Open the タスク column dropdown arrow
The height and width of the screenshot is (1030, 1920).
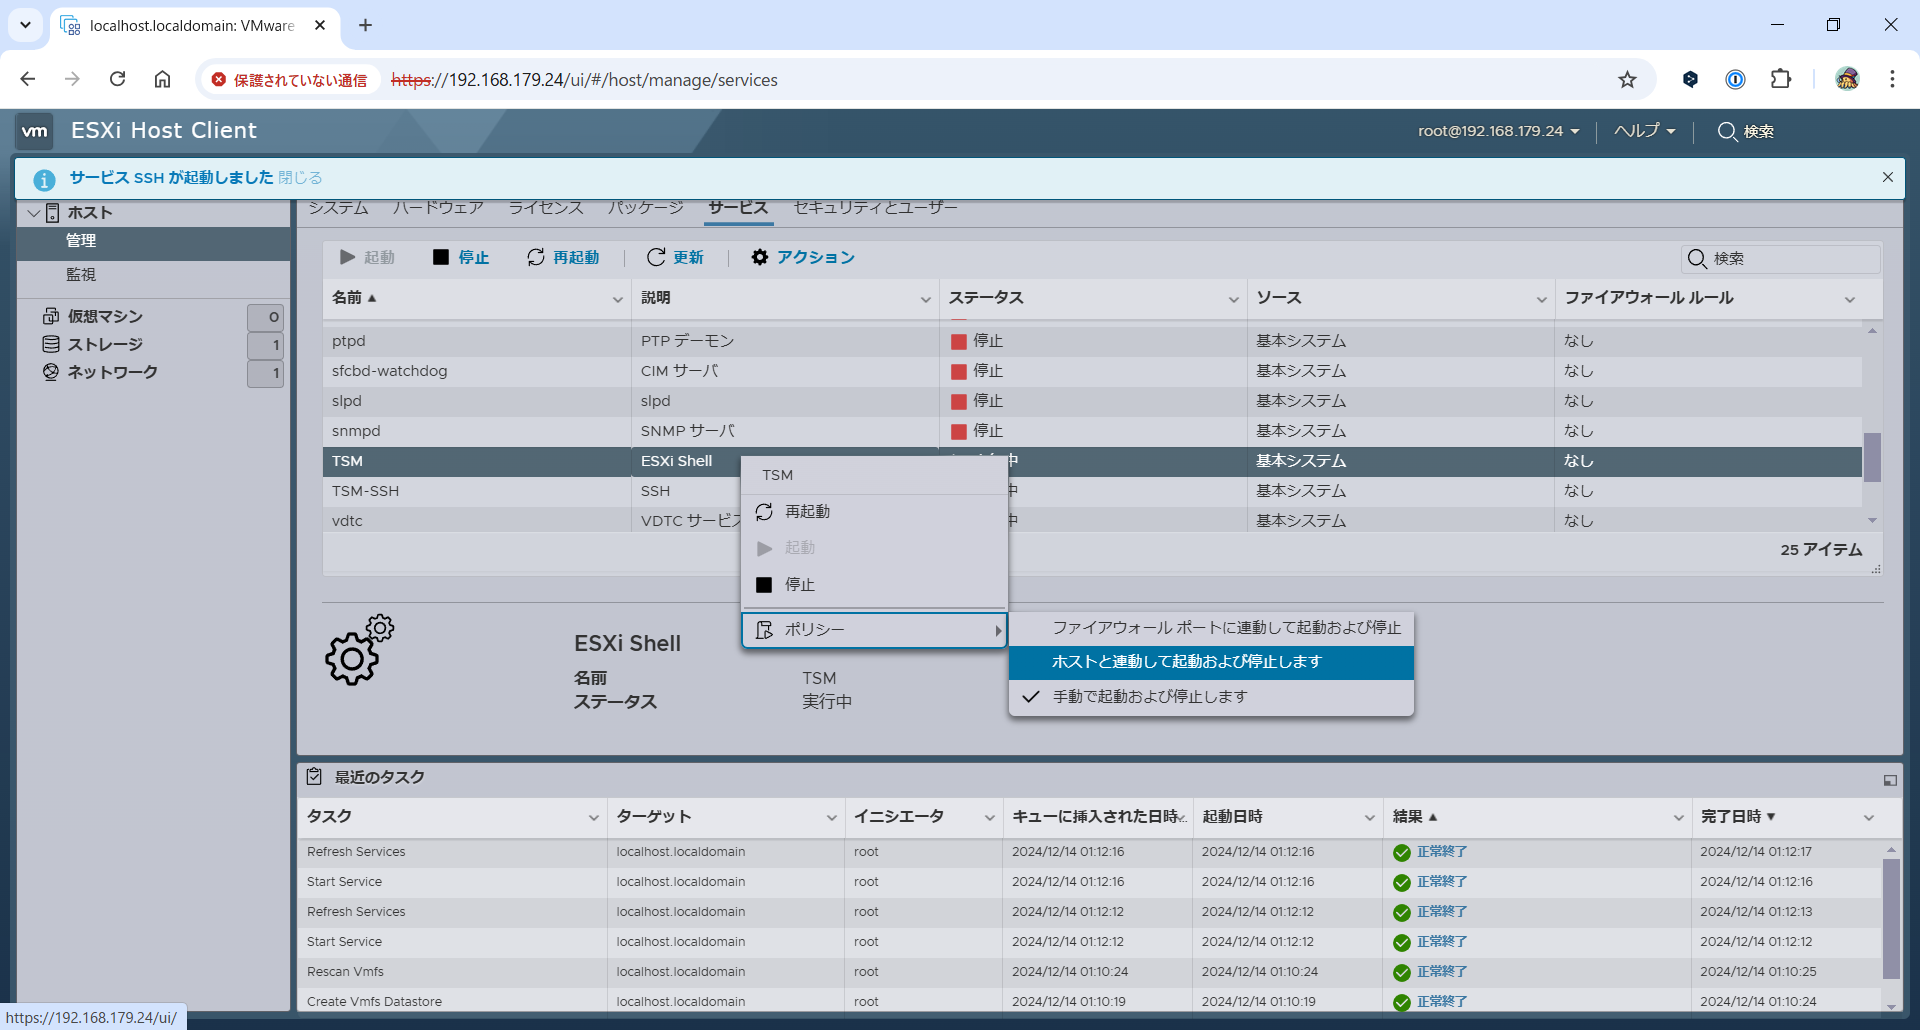click(x=593, y=818)
